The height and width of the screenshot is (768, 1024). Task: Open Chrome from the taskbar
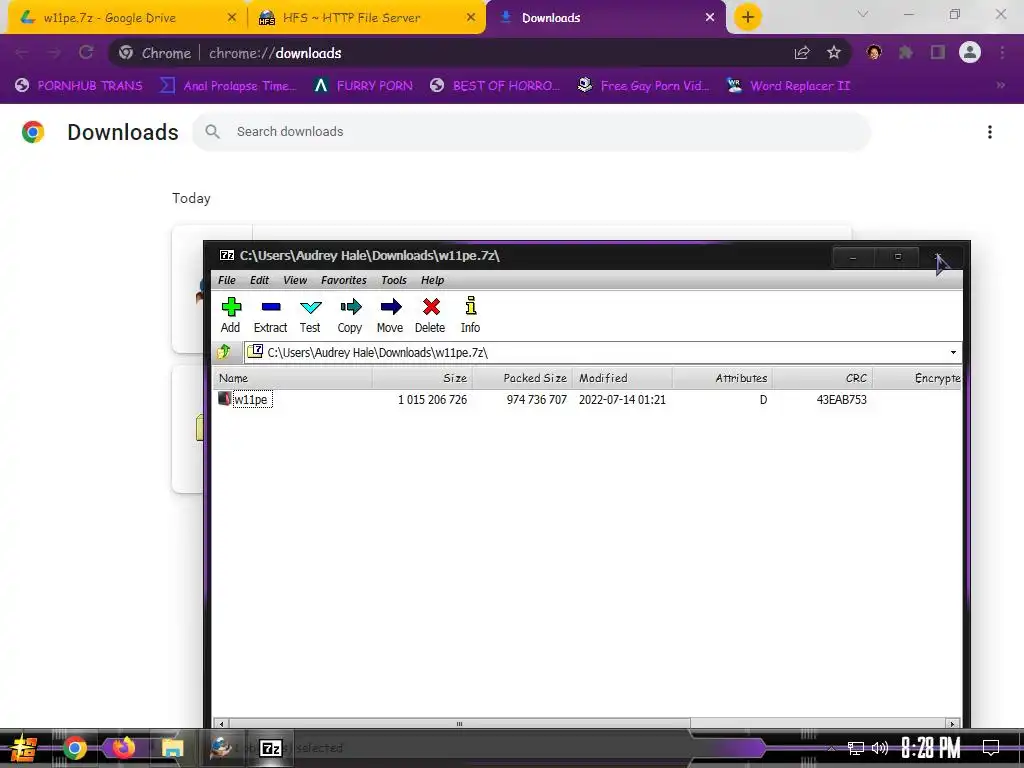point(74,748)
